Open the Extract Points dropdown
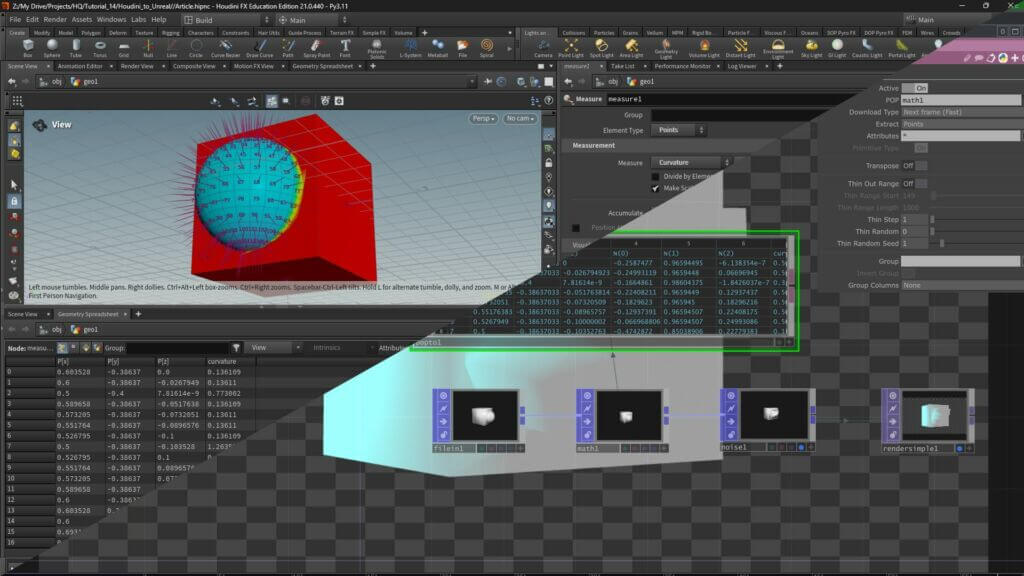Image resolution: width=1024 pixels, height=576 pixels. point(961,124)
